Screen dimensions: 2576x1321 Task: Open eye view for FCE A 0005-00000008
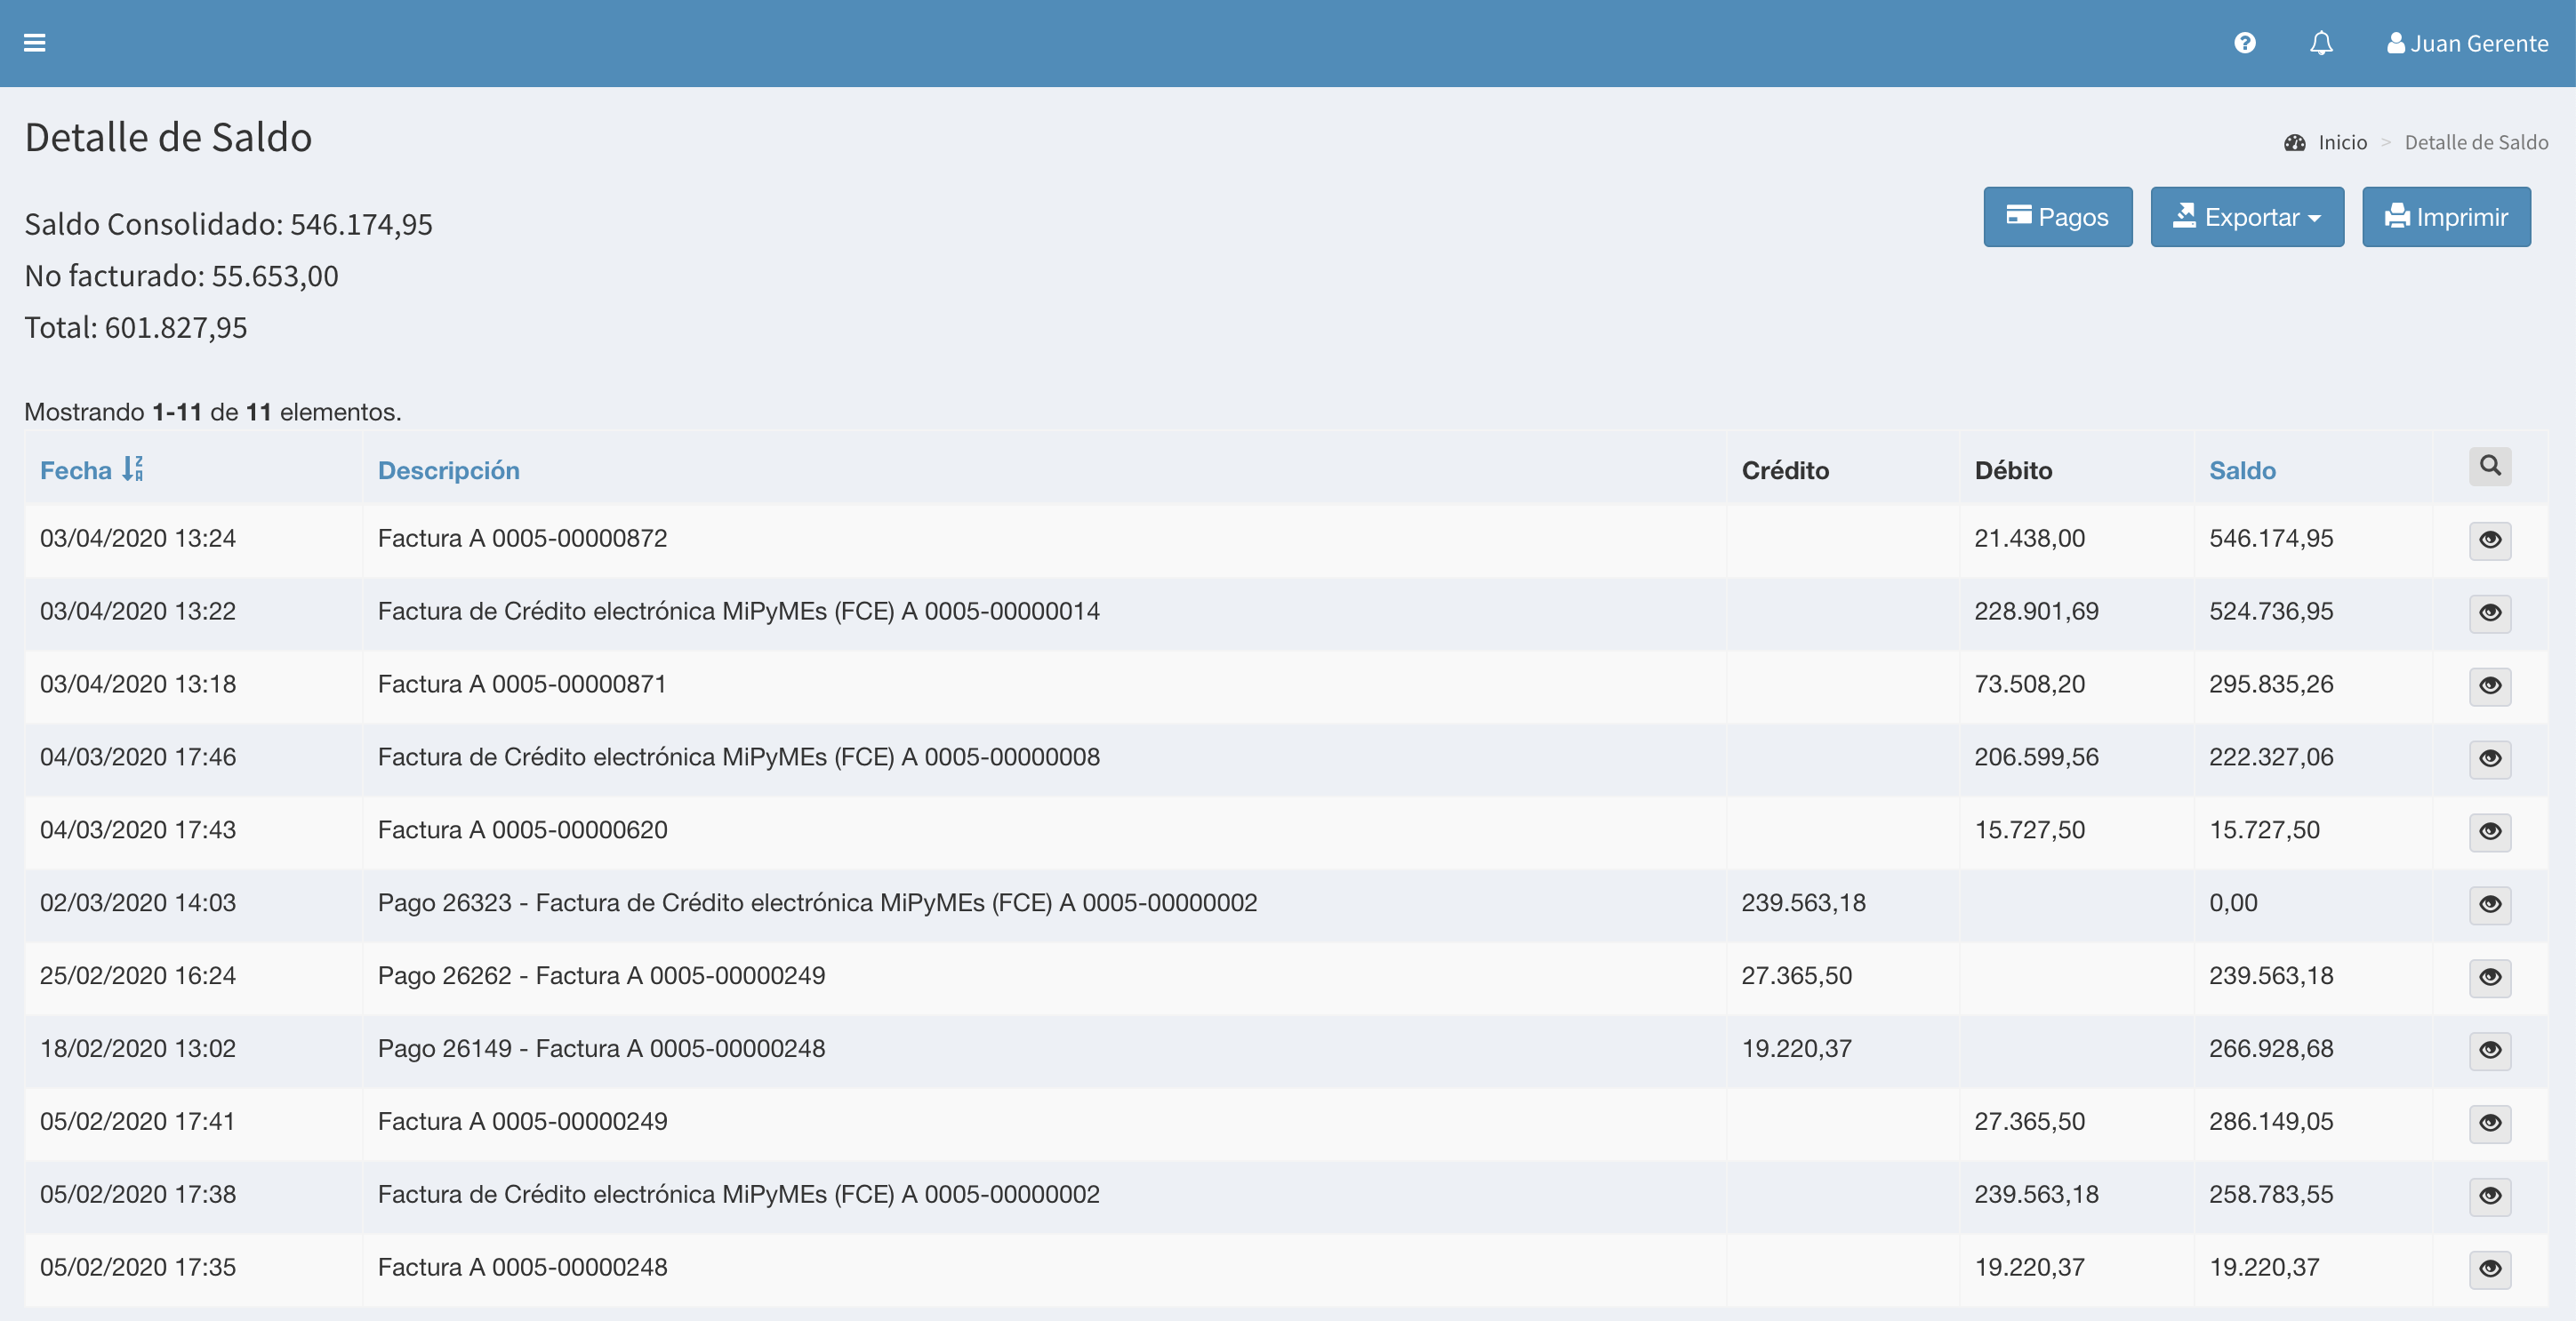point(2489,758)
